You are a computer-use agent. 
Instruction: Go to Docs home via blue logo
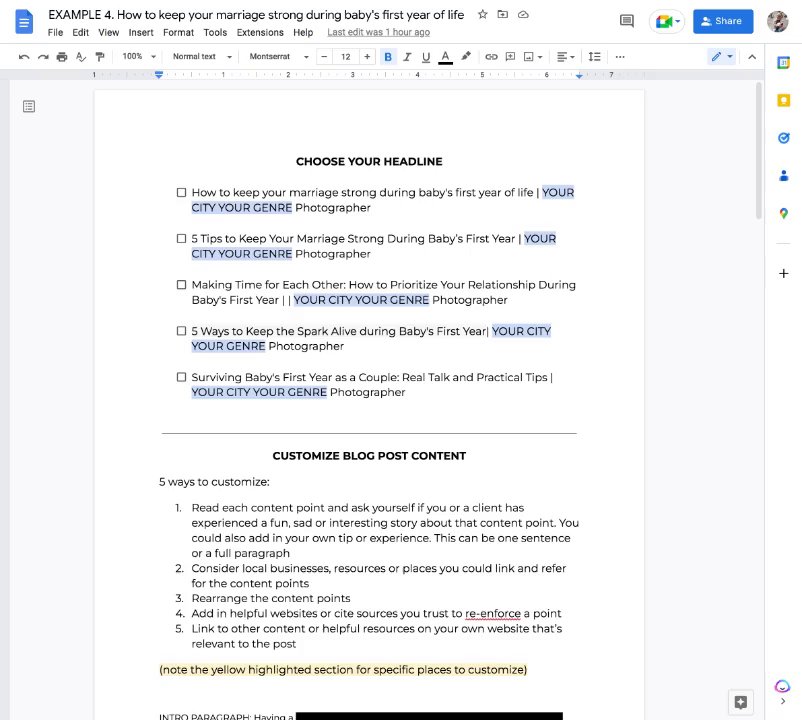(x=24, y=22)
